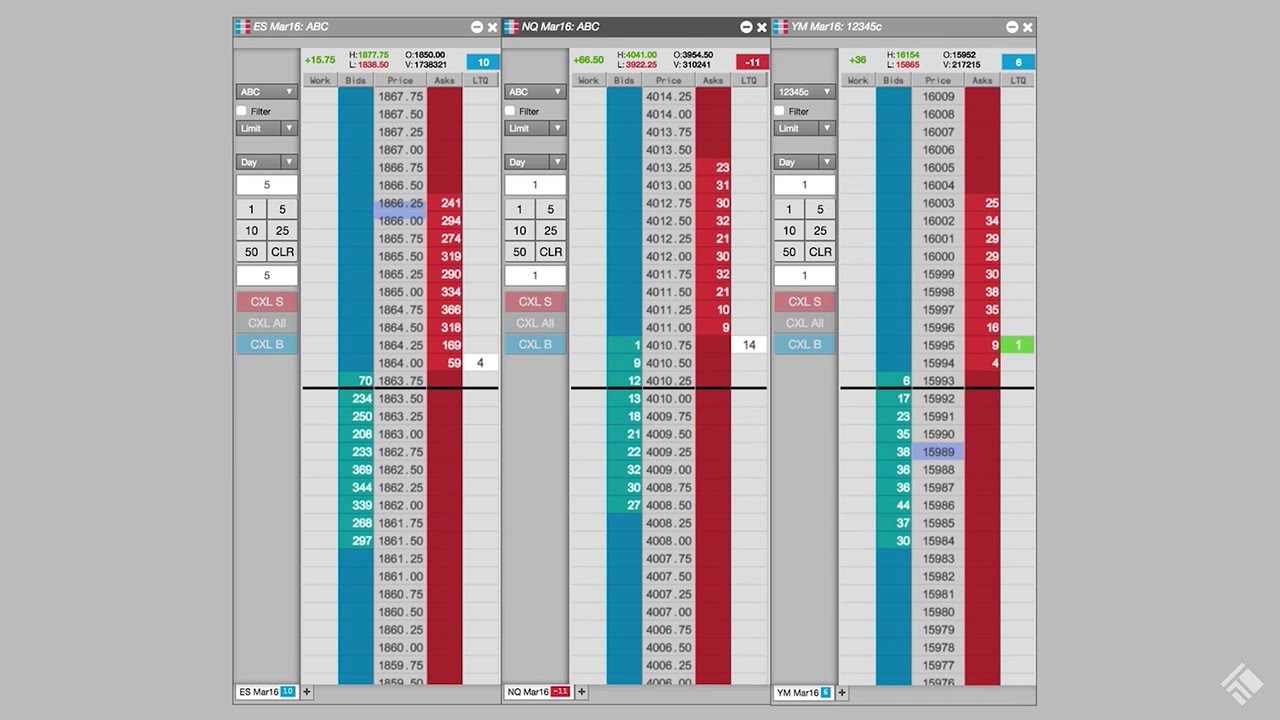Click the Bids column header in ES ladder
This screenshot has height=720, width=1280.
pyautogui.click(x=356, y=80)
